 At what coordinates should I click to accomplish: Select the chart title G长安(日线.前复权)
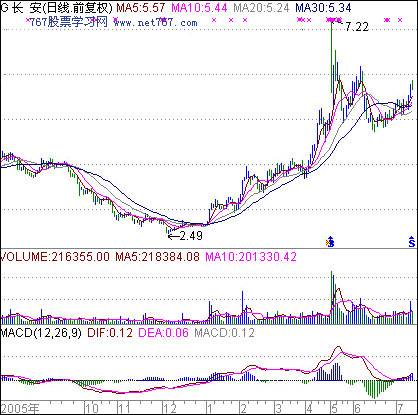coord(56,8)
